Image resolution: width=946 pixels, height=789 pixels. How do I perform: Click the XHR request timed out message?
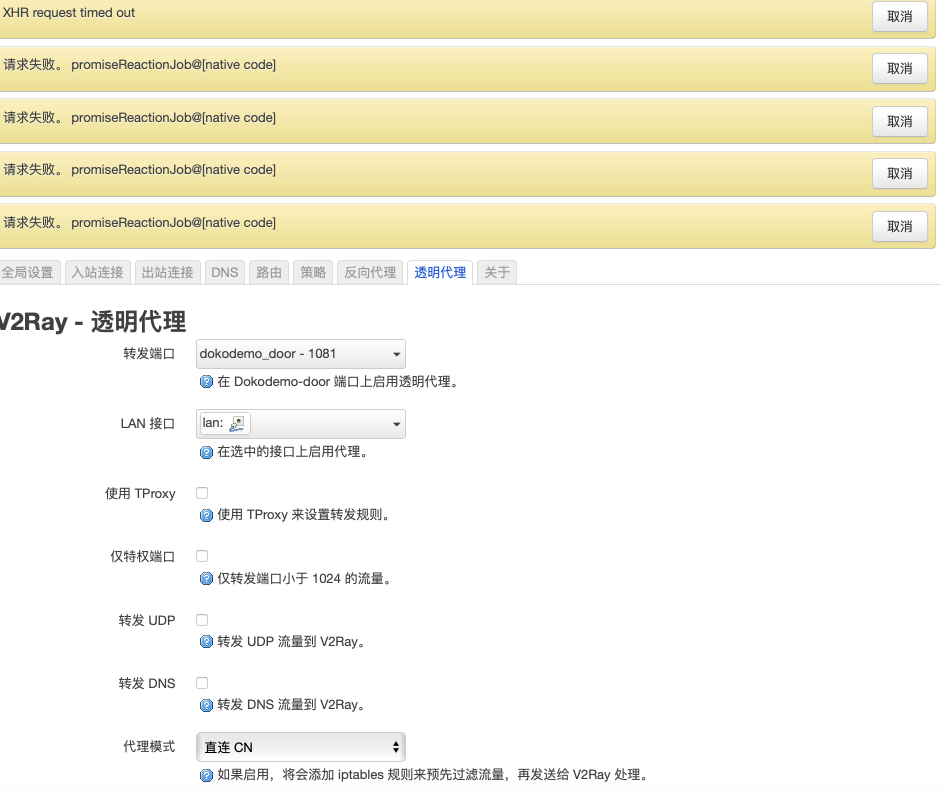coord(69,13)
